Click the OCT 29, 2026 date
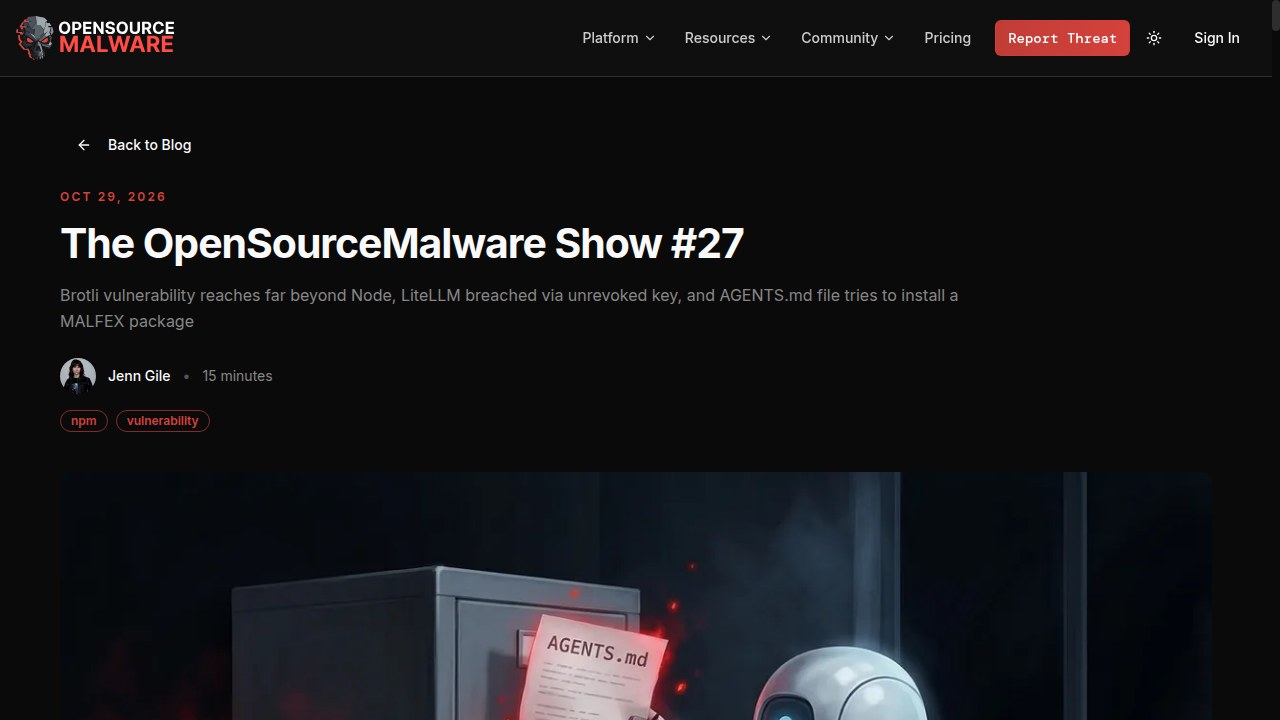This screenshot has height=720, width=1280. (x=113, y=197)
